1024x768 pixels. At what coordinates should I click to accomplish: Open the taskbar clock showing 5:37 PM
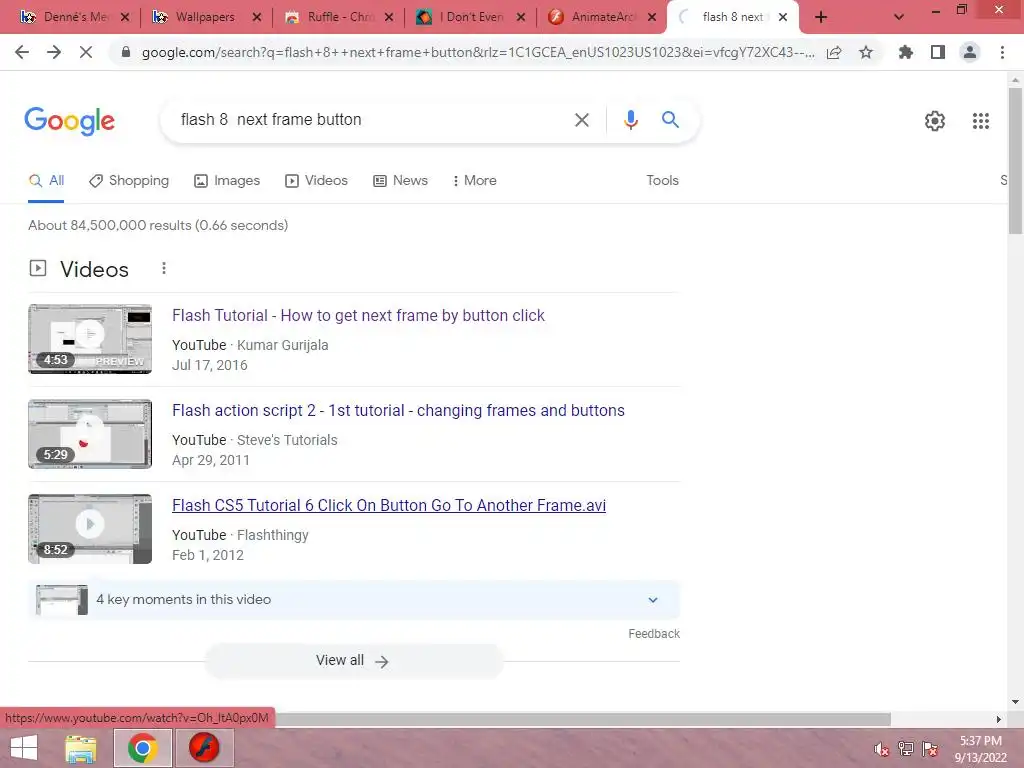click(x=980, y=749)
